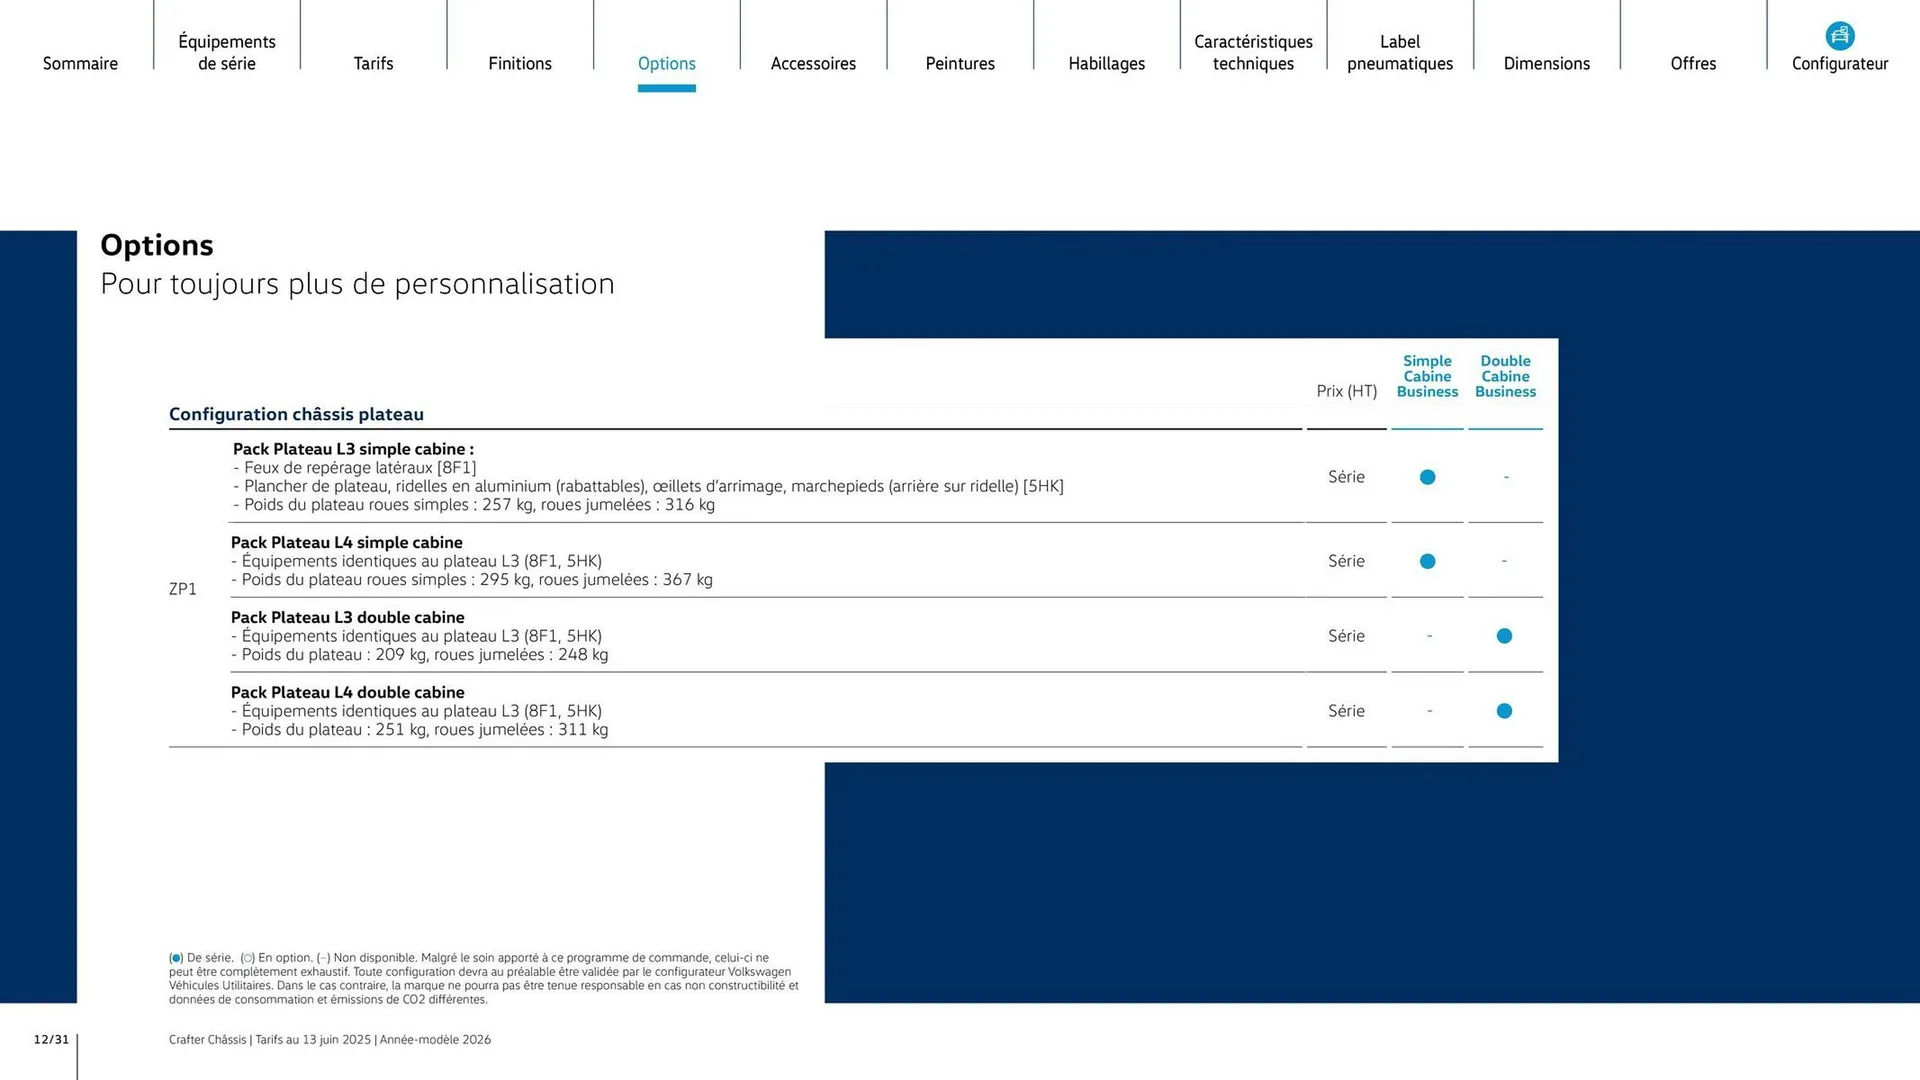Open the Caractéristiques techniques page
Viewport: 1920px width, 1080px height.
[1253, 52]
